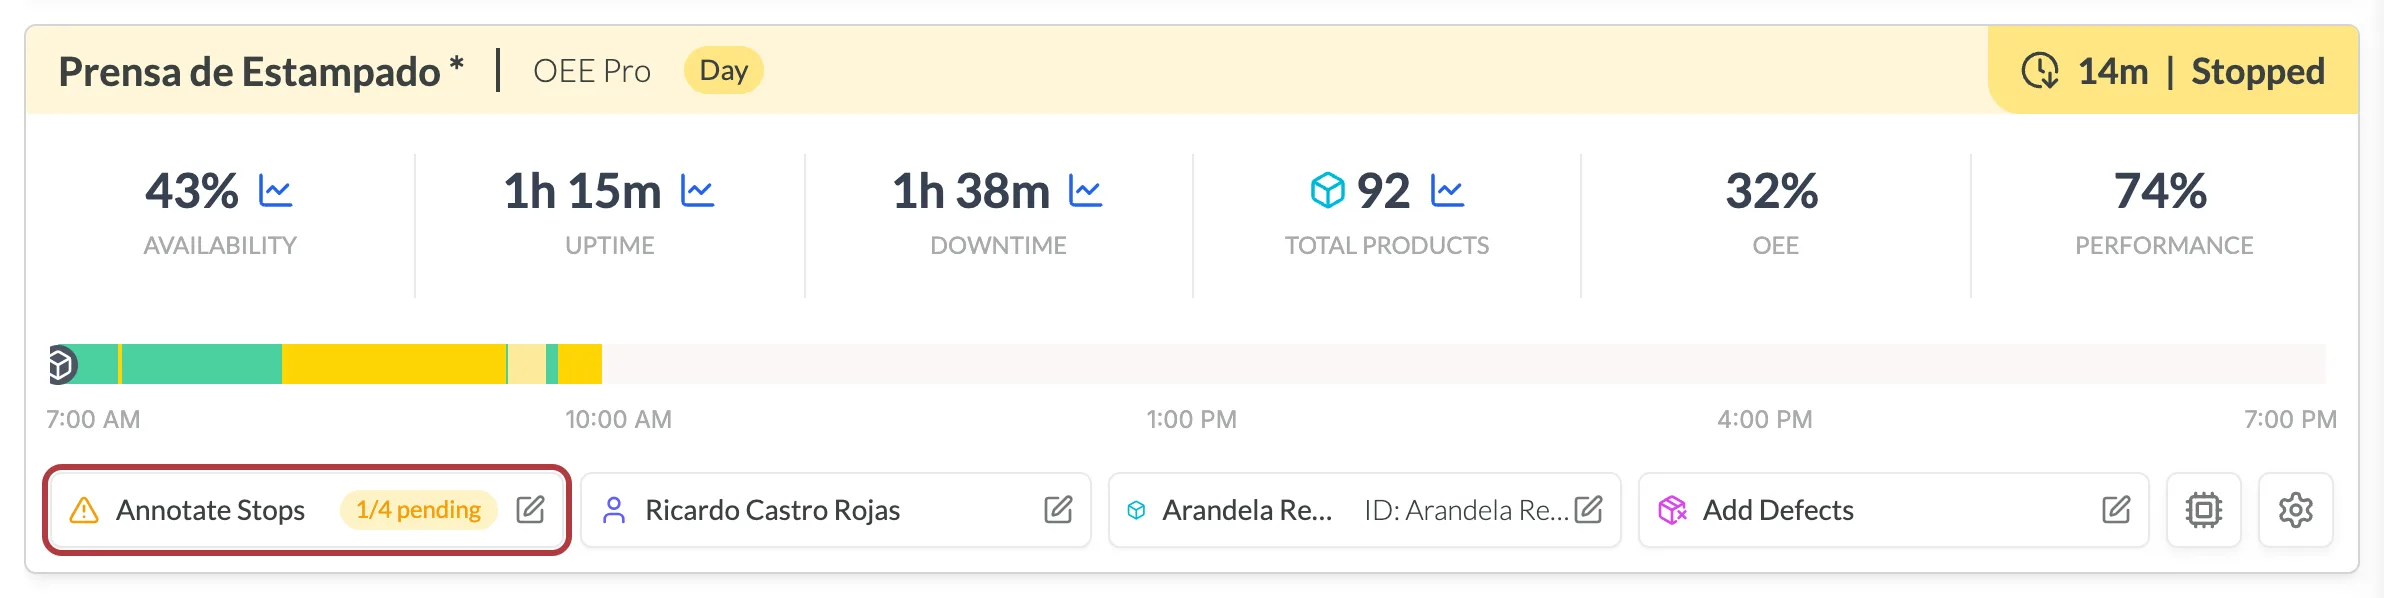Screen dimensions: 2384x598
Task: Open the Uptime trend chart icon
Action: tap(697, 190)
